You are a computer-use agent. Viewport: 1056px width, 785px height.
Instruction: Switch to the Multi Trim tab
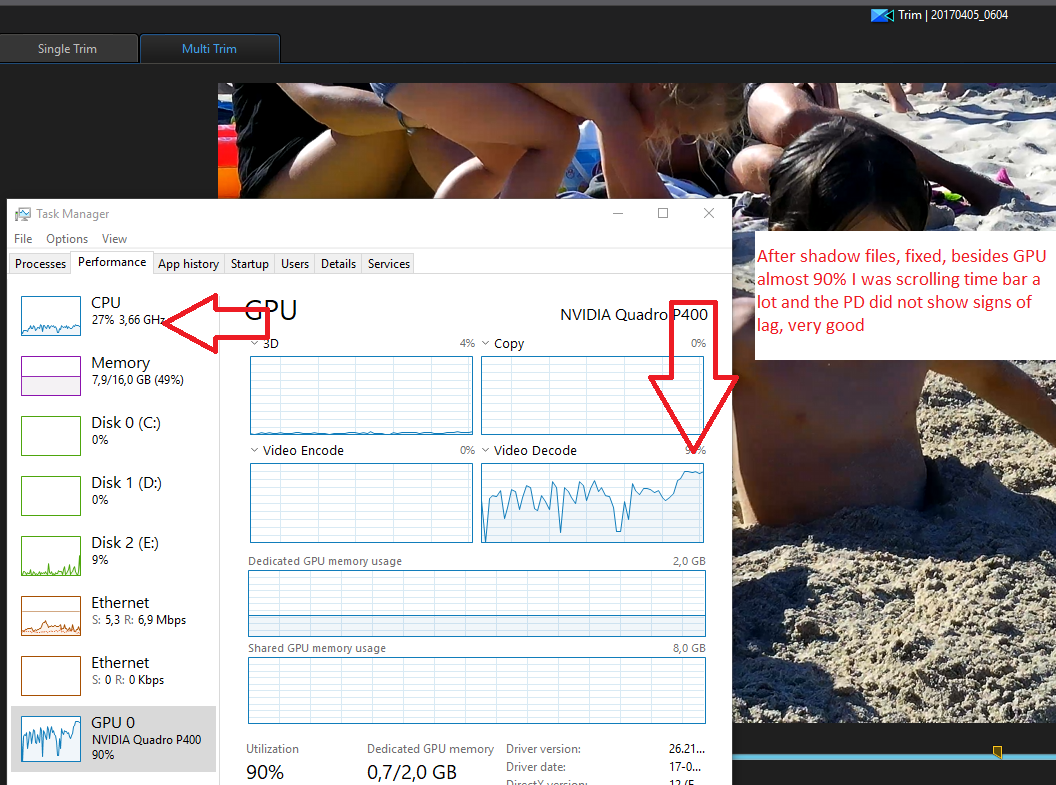[x=209, y=48]
